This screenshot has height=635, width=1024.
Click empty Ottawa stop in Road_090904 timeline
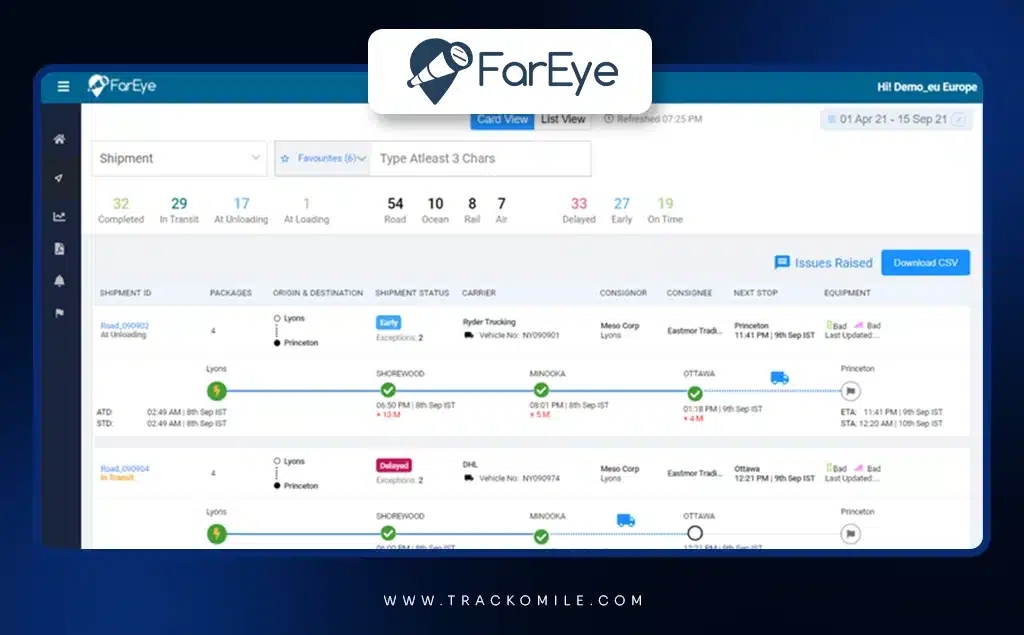(x=695, y=533)
